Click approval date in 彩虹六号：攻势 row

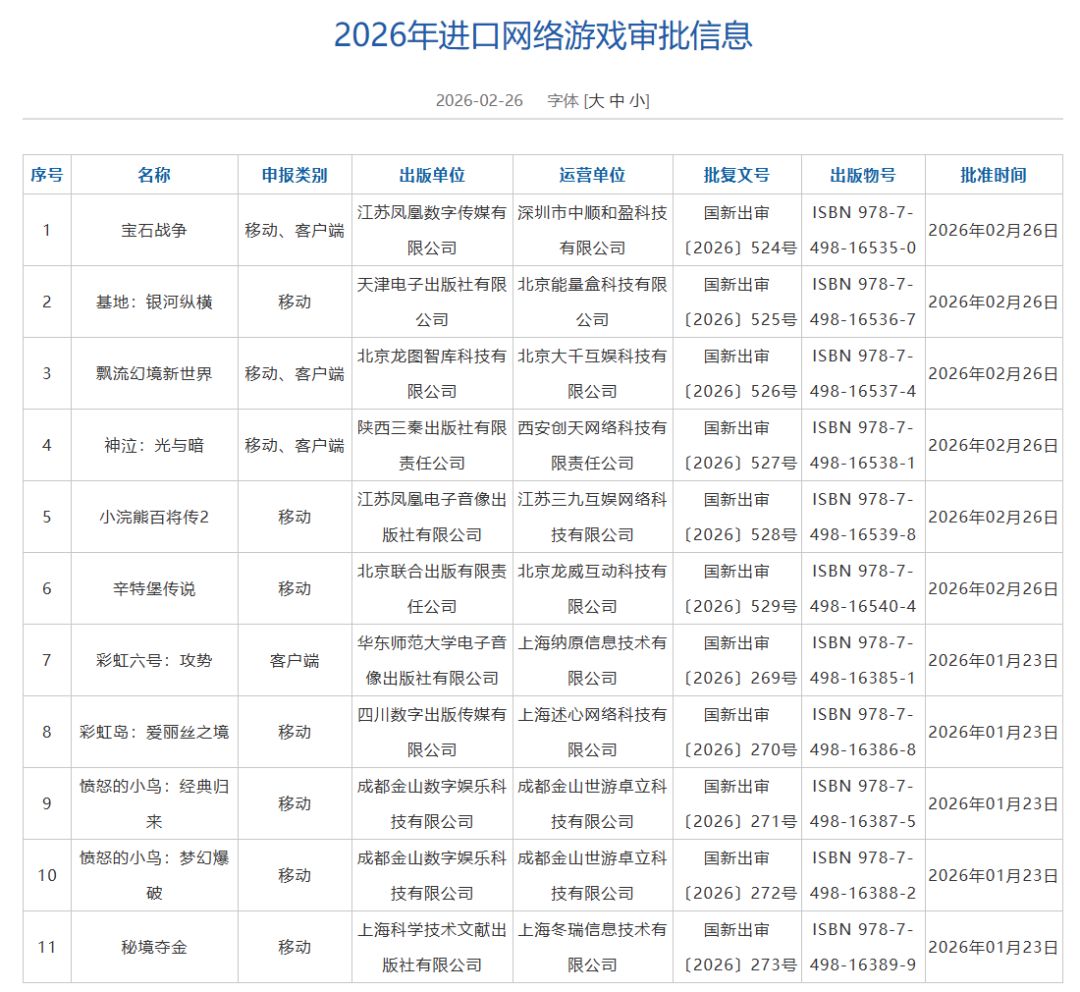(x=993, y=660)
